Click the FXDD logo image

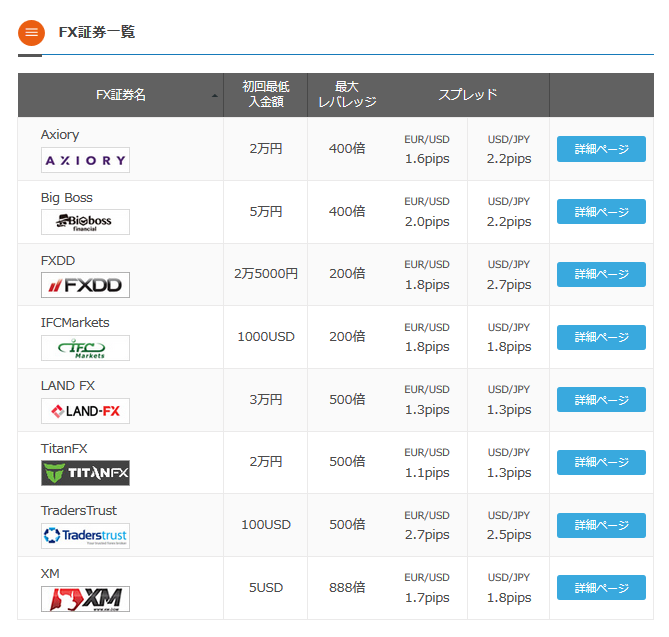click(x=85, y=285)
